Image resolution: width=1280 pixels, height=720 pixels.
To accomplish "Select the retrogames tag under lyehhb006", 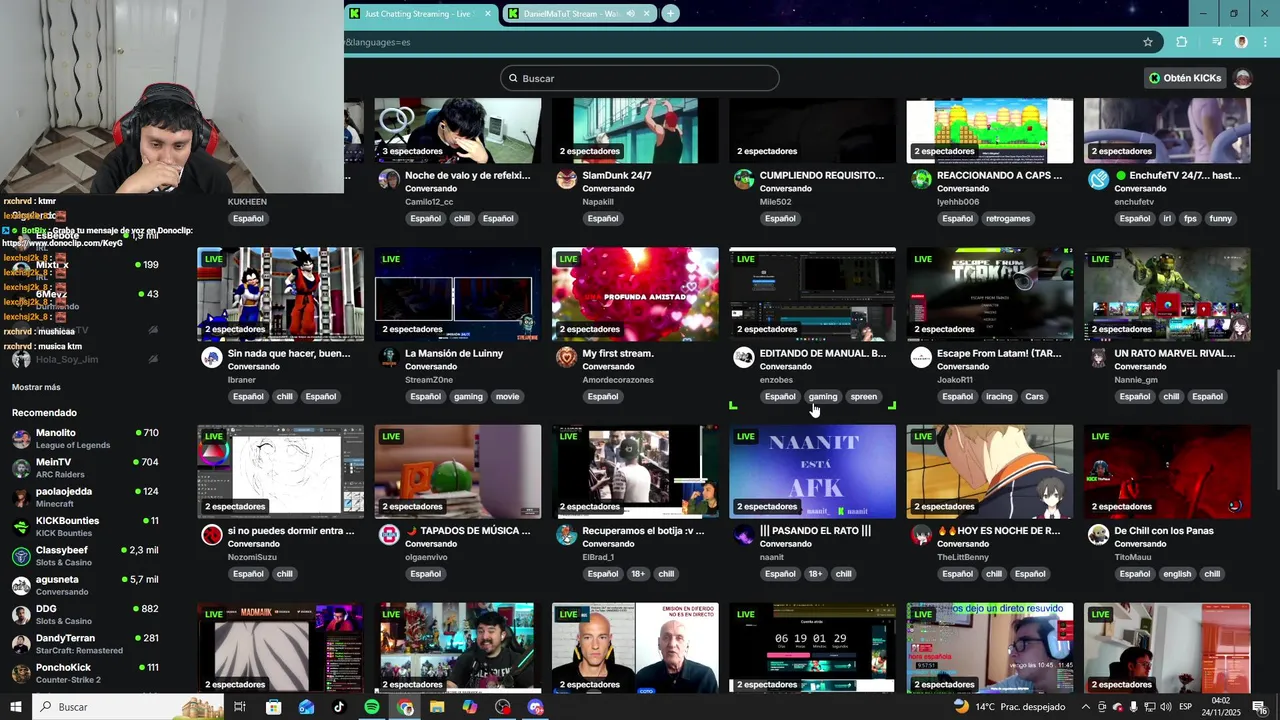I will (1008, 218).
